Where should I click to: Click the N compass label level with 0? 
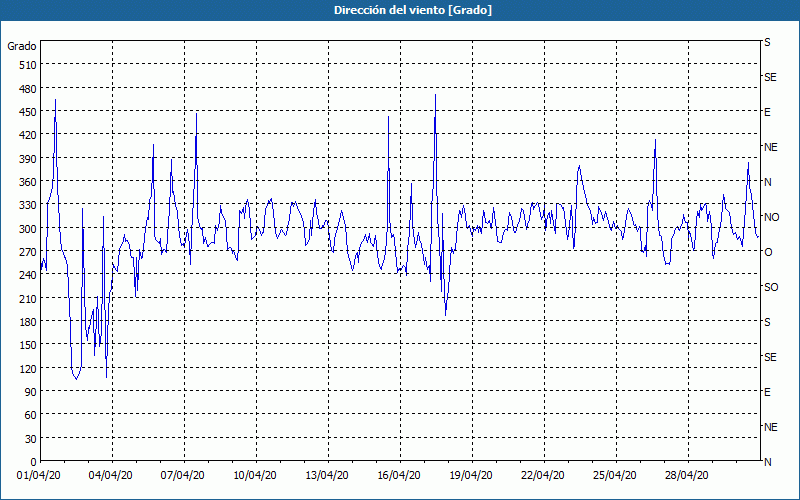click(x=768, y=462)
